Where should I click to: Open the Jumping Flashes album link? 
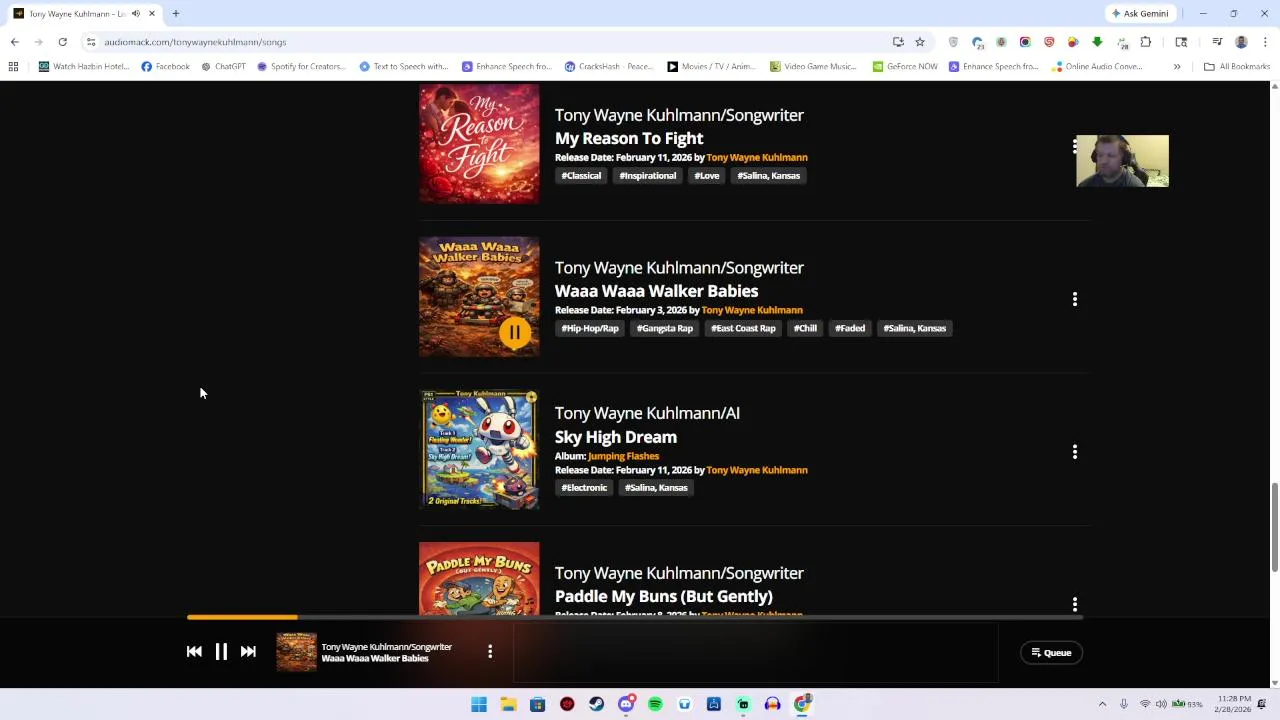pyautogui.click(x=623, y=456)
